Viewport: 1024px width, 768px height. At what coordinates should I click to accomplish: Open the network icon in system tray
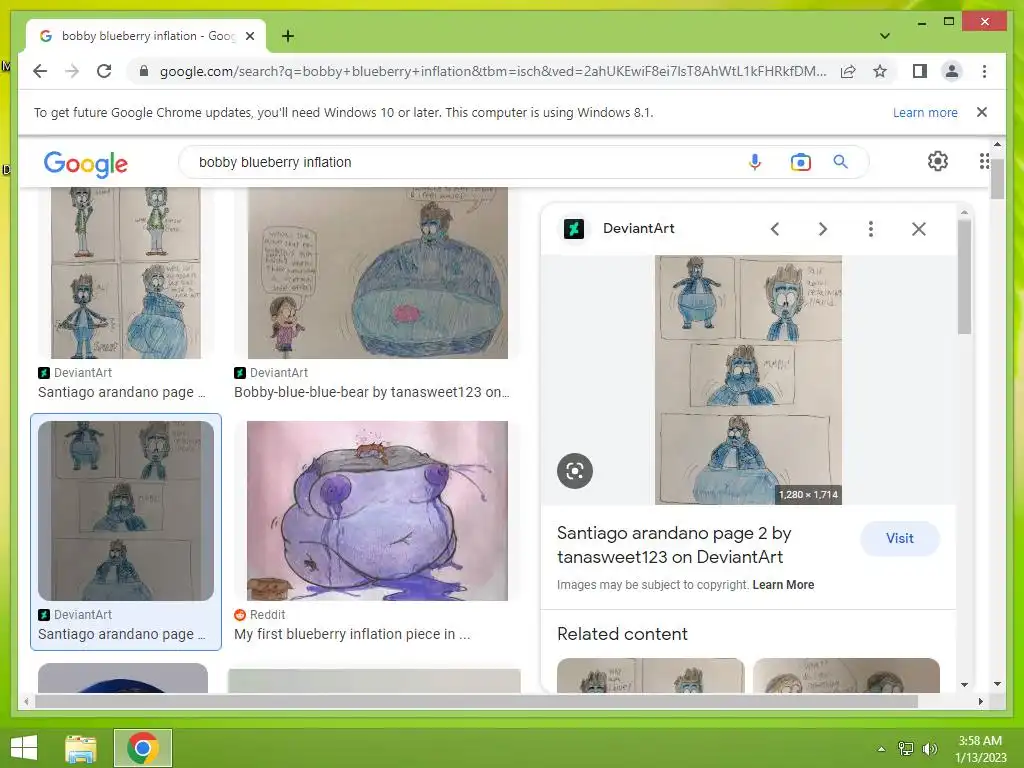906,749
